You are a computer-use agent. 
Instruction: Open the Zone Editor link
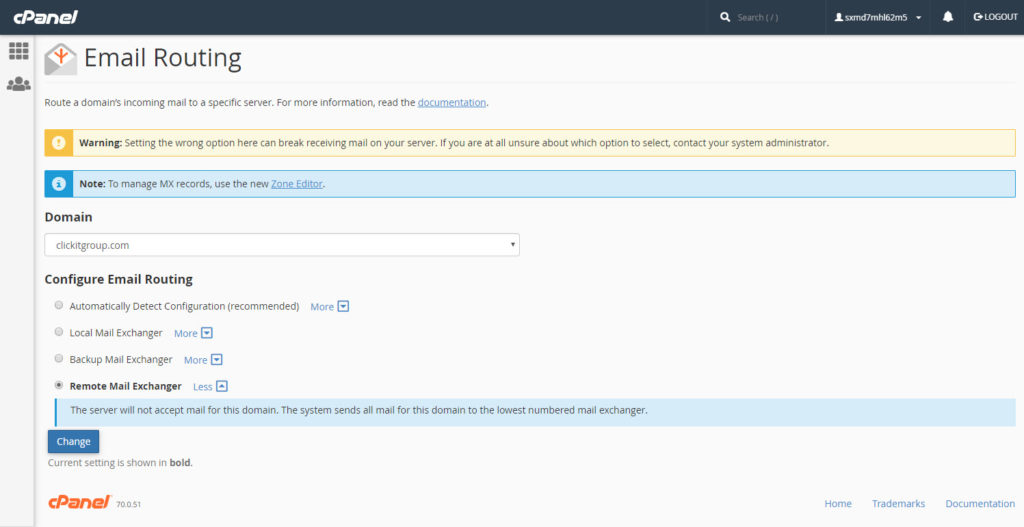(x=297, y=184)
